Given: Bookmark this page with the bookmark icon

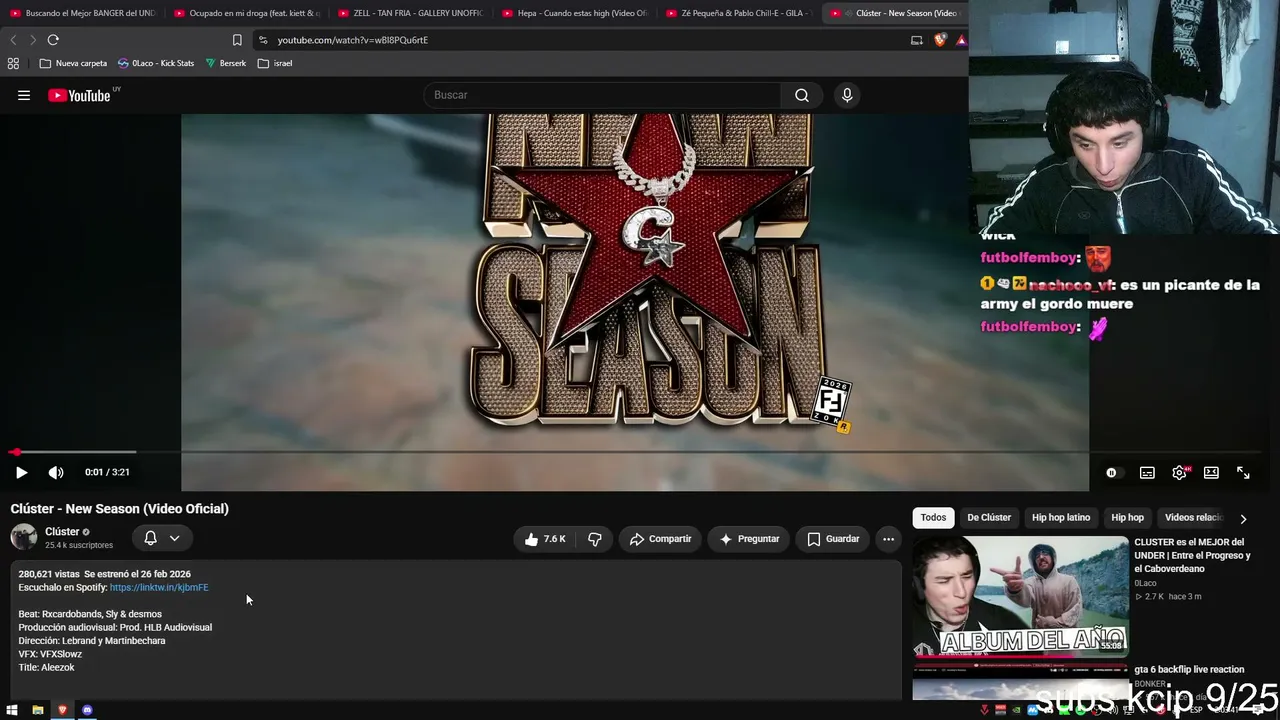Looking at the screenshot, I should pyautogui.click(x=237, y=40).
